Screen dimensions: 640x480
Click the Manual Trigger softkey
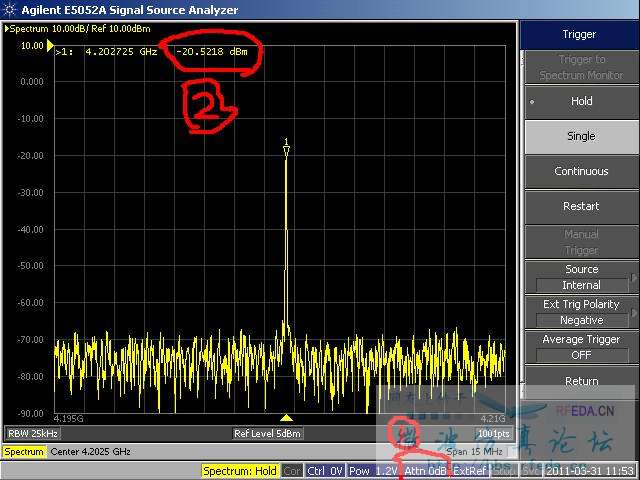pos(581,242)
